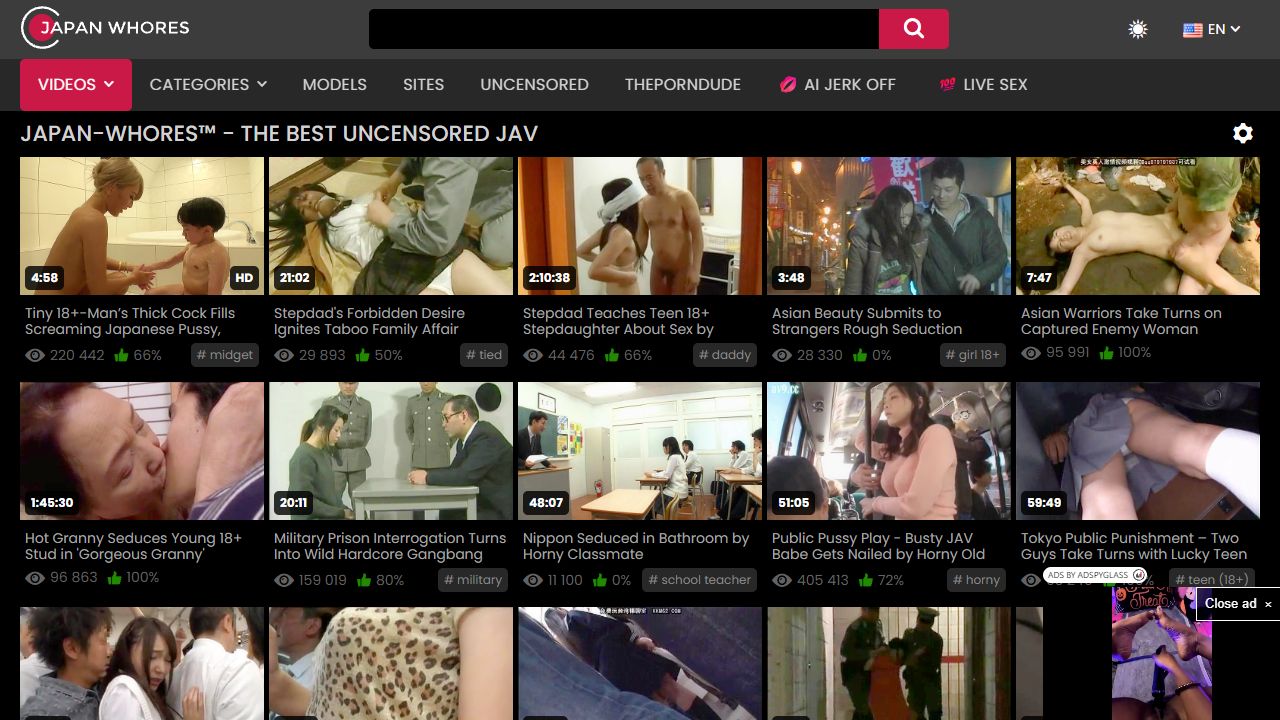Screen dimensions: 1280x720
Task: Open the thumbnail with duration 20:11
Action: click(x=391, y=450)
